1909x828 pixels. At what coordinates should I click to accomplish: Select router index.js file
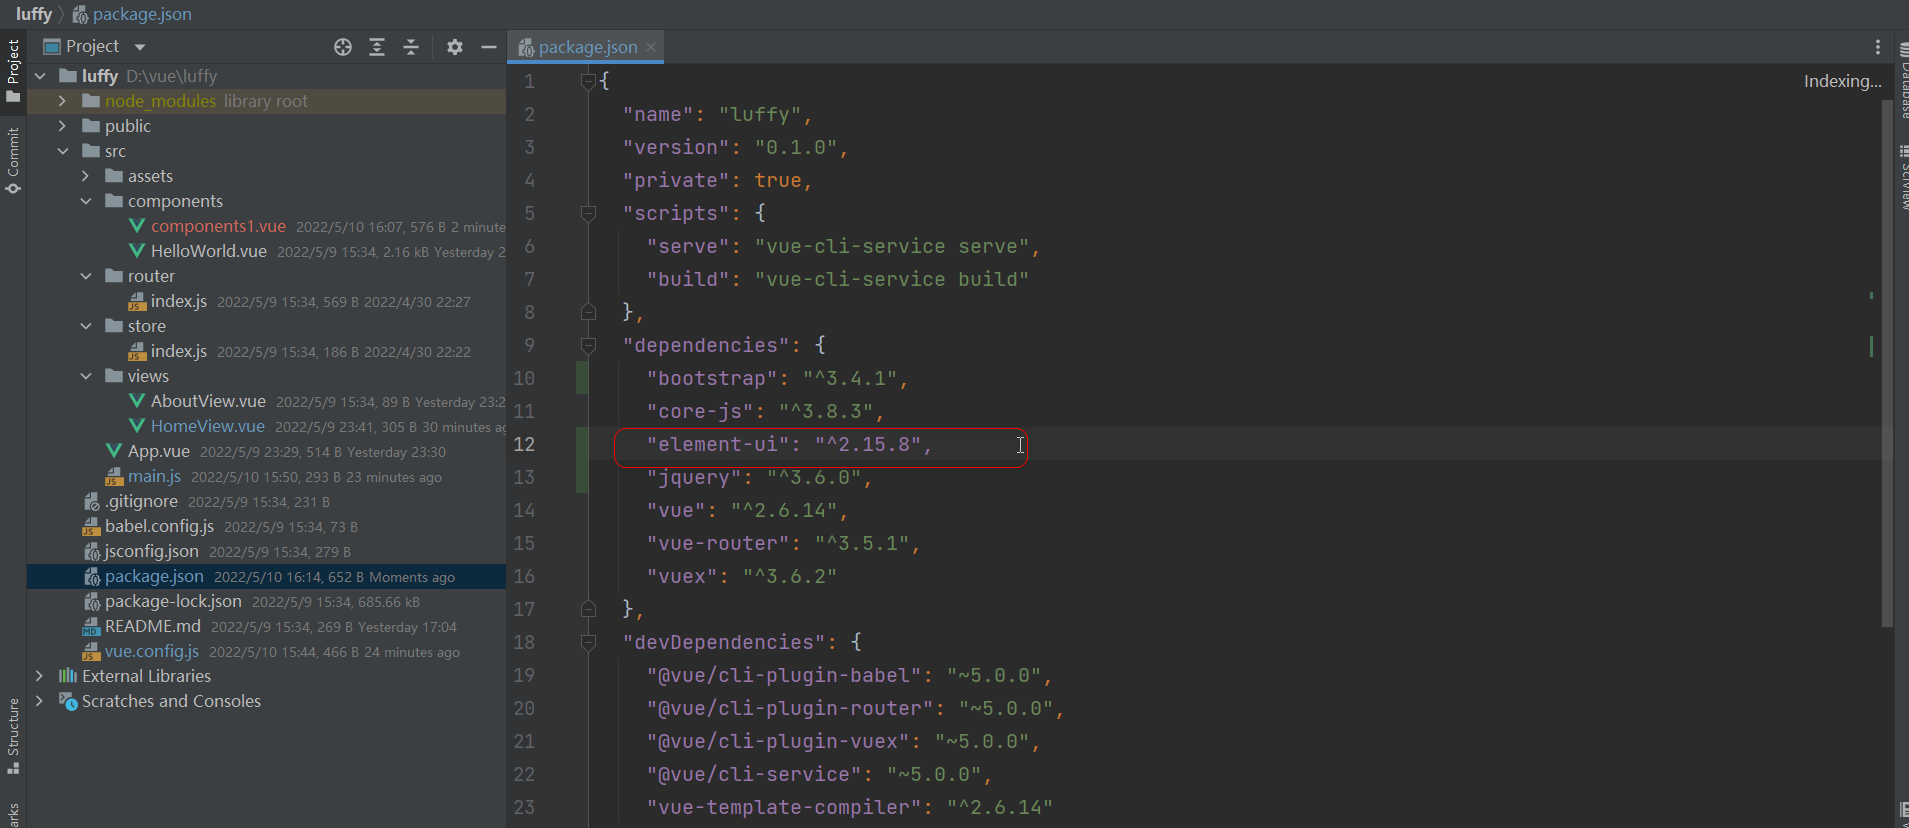pyautogui.click(x=178, y=301)
